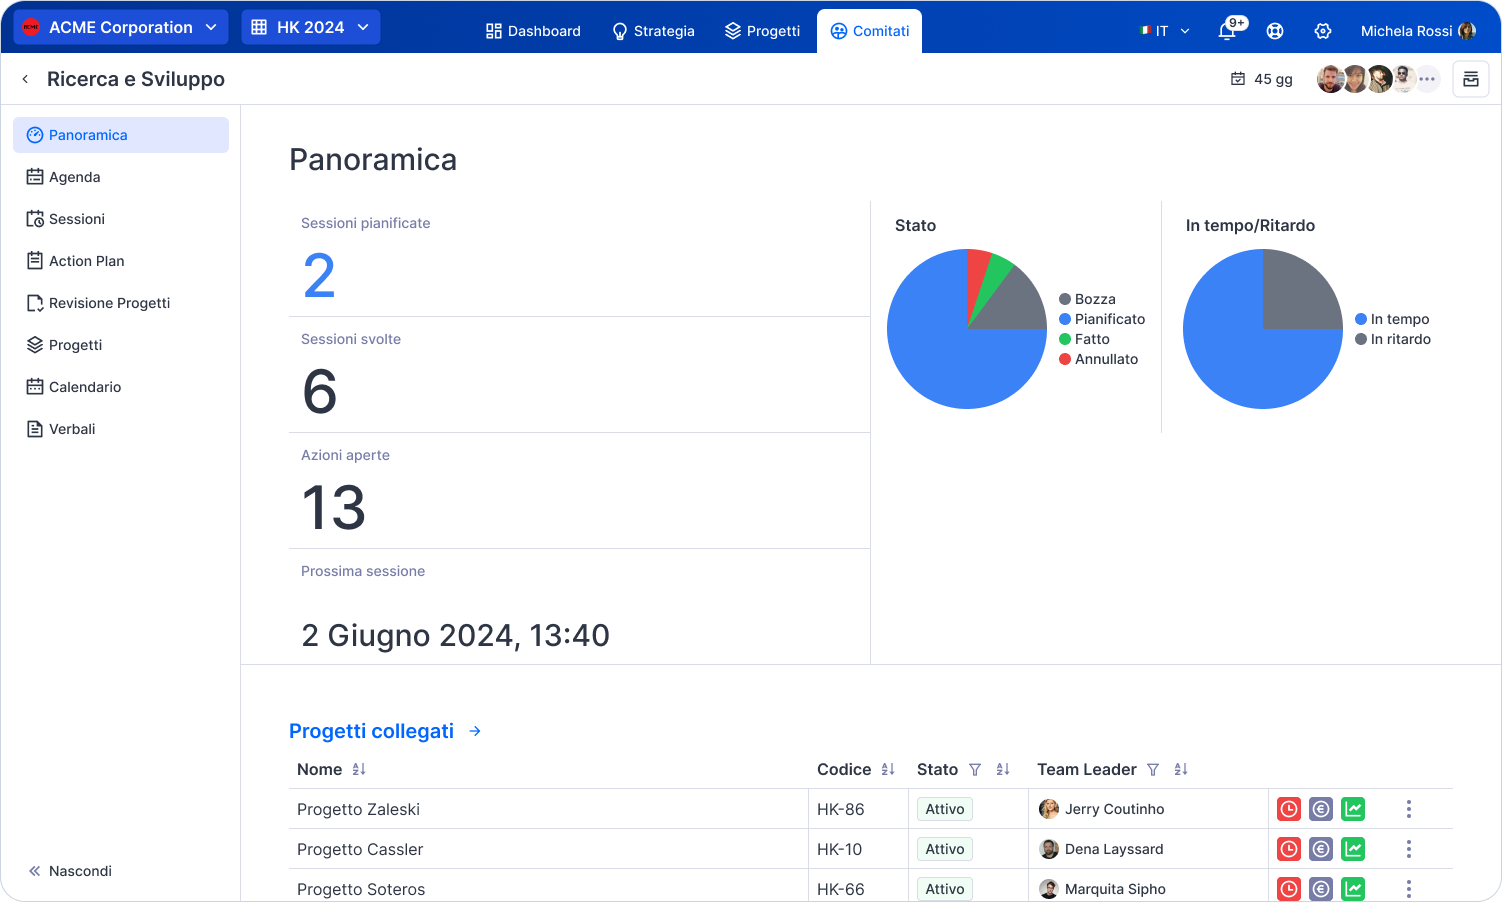
Task: Open the Progetto Soteros row name
Action: [361, 889]
